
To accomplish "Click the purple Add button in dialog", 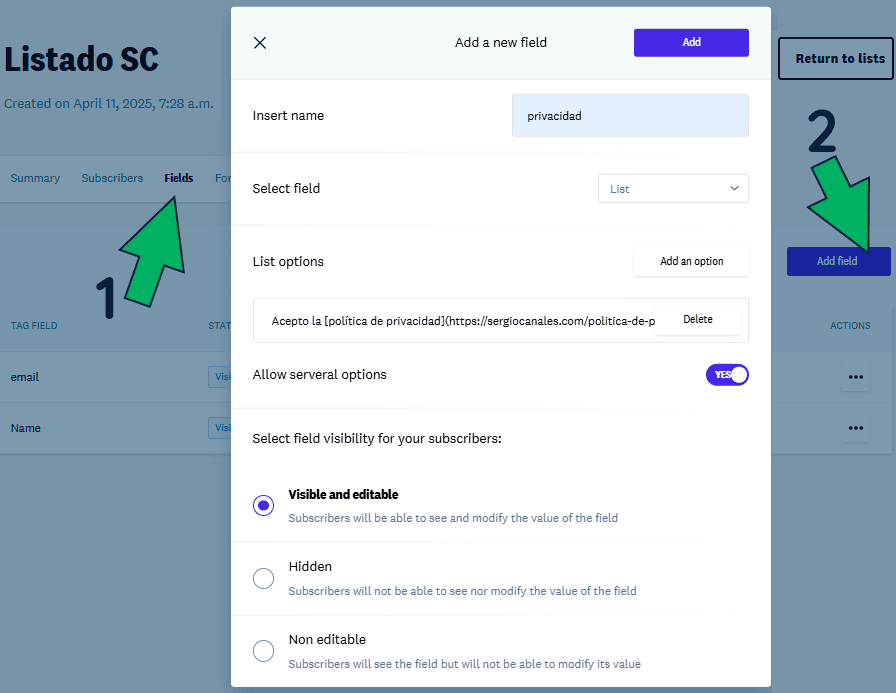I will click(x=691, y=43).
